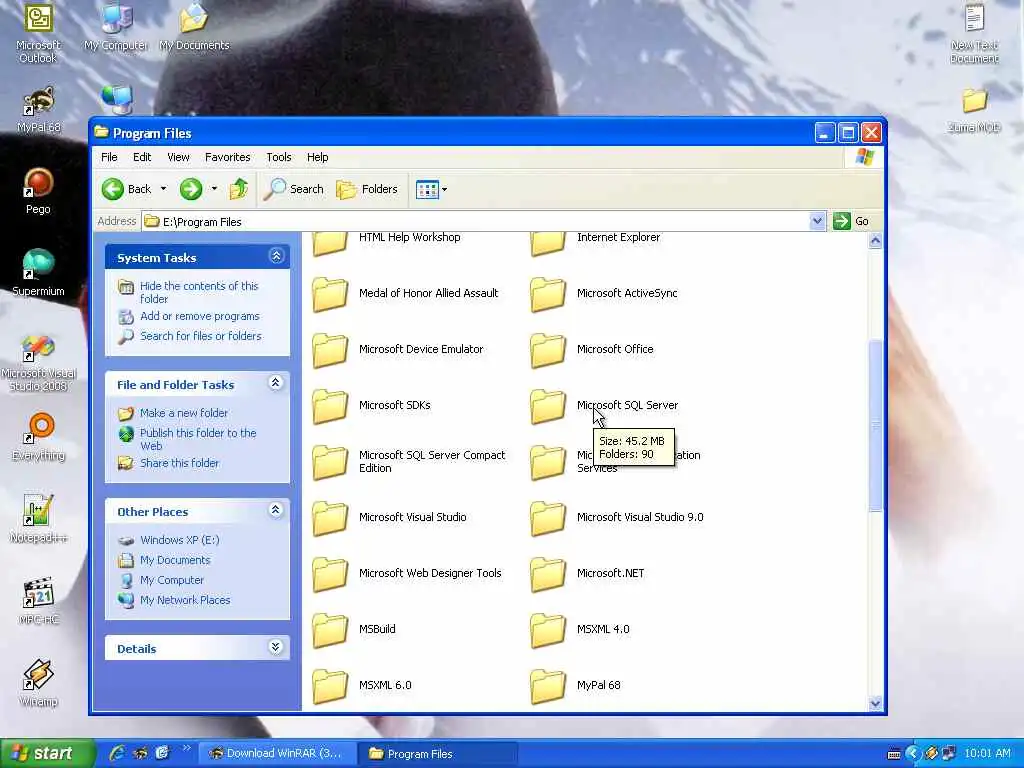Click Make a new folder link
The width and height of the screenshot is (1024, 768).
point(184,413)
